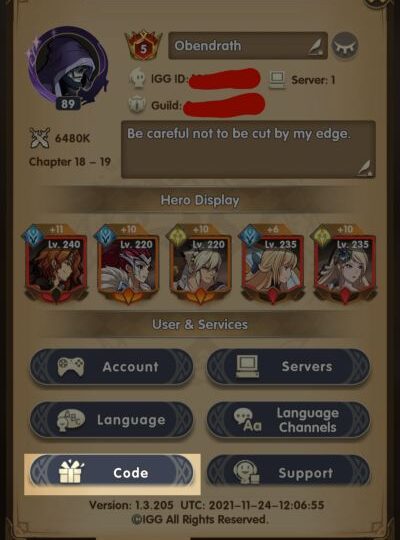
Task: Select the first Lv. 220 hero with +10
Action: pos(128,265)
